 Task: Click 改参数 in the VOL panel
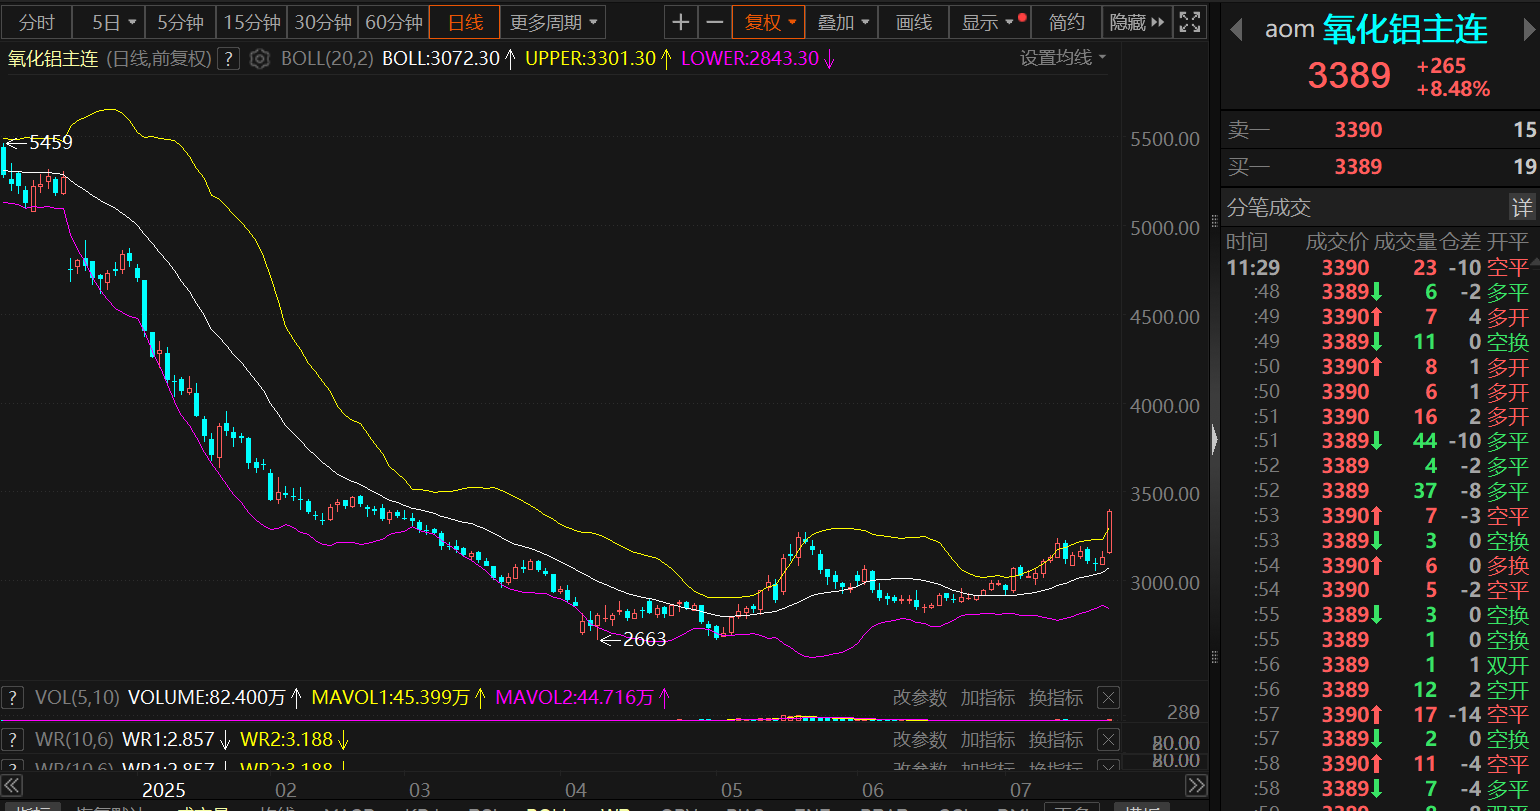tap(919, 698)
